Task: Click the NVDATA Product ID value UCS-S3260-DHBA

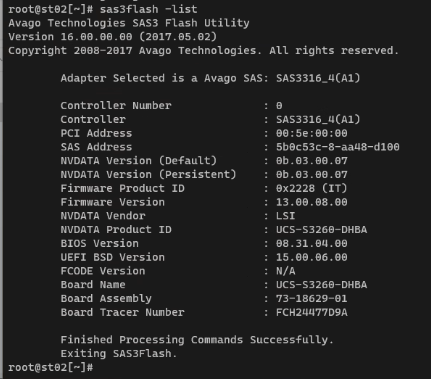Action: (x=321, y=230)
